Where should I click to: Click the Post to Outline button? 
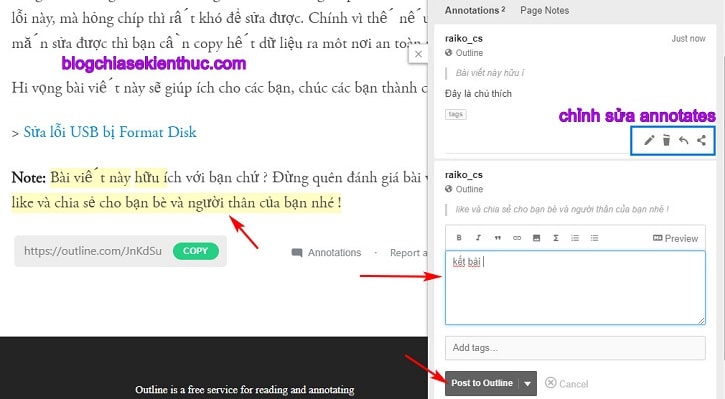point(482,383)
